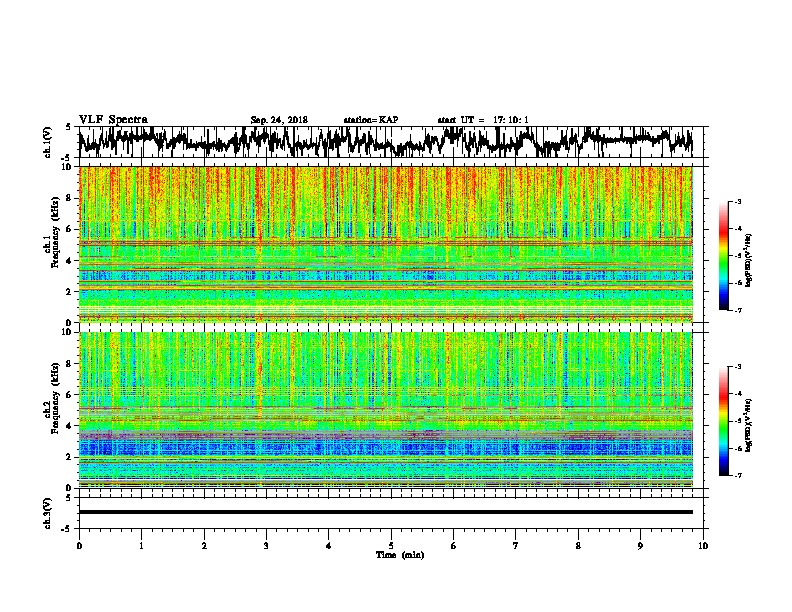
Task: Click the log(PSD) label beside ch.1 colorbar
Action: click(748, 261)
